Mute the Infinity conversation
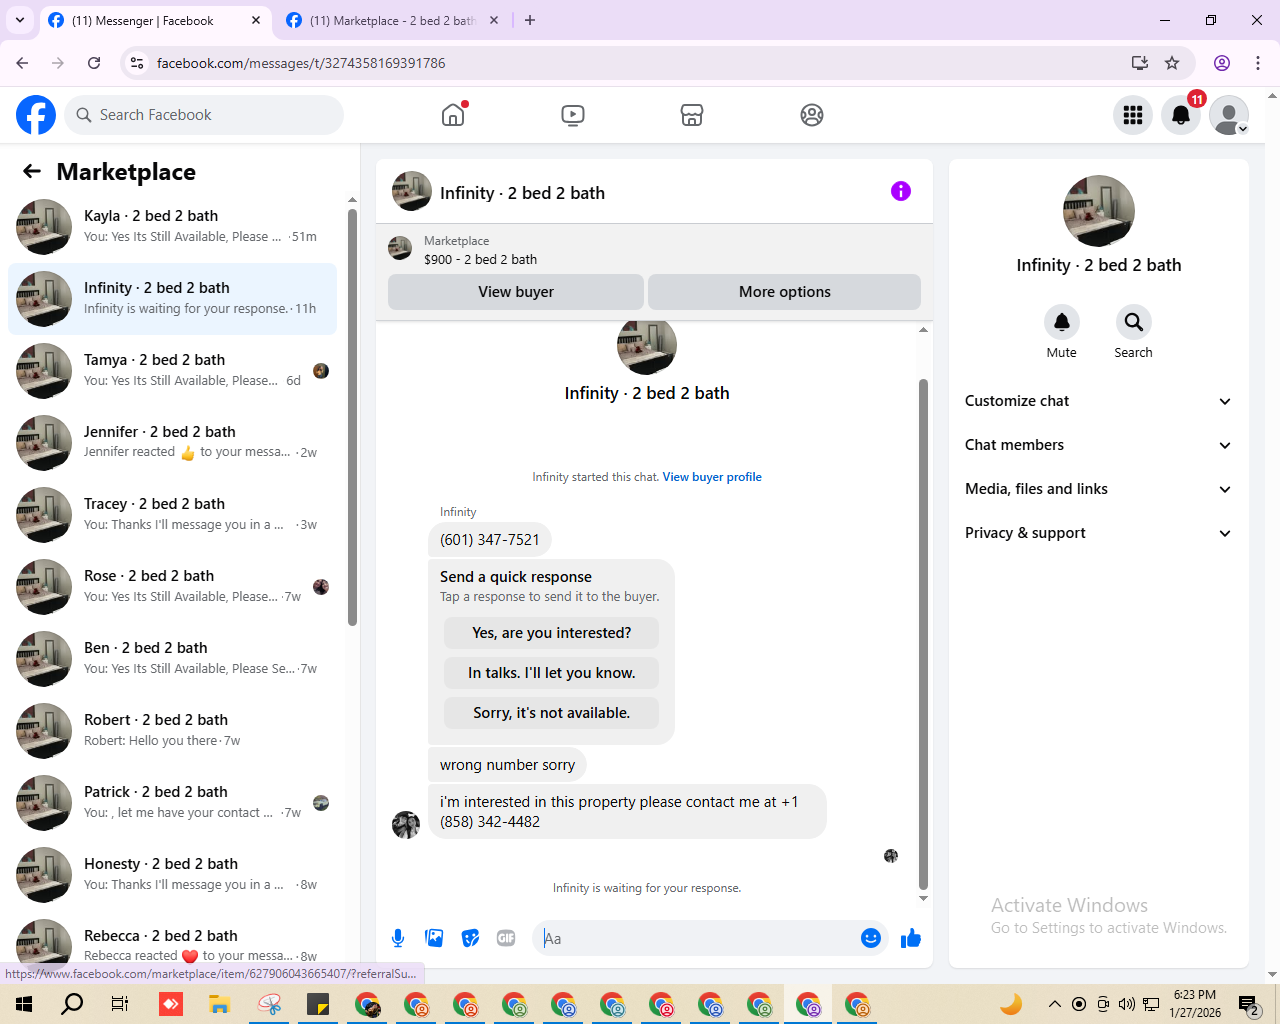The width and height of the screenshot is (1280, 1024). (x=1062, y=322)
